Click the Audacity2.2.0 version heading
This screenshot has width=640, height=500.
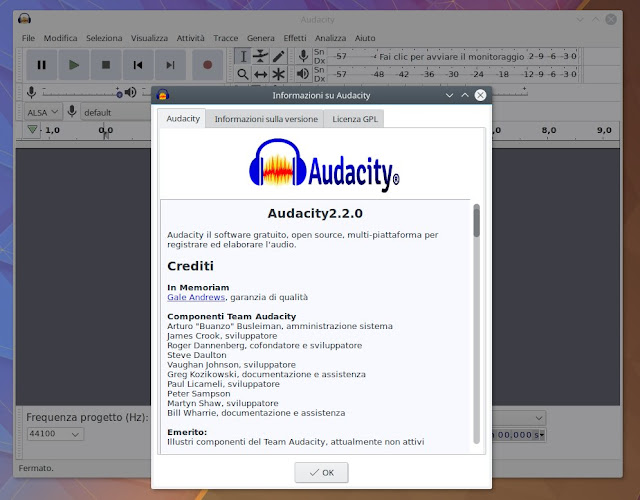315,213
